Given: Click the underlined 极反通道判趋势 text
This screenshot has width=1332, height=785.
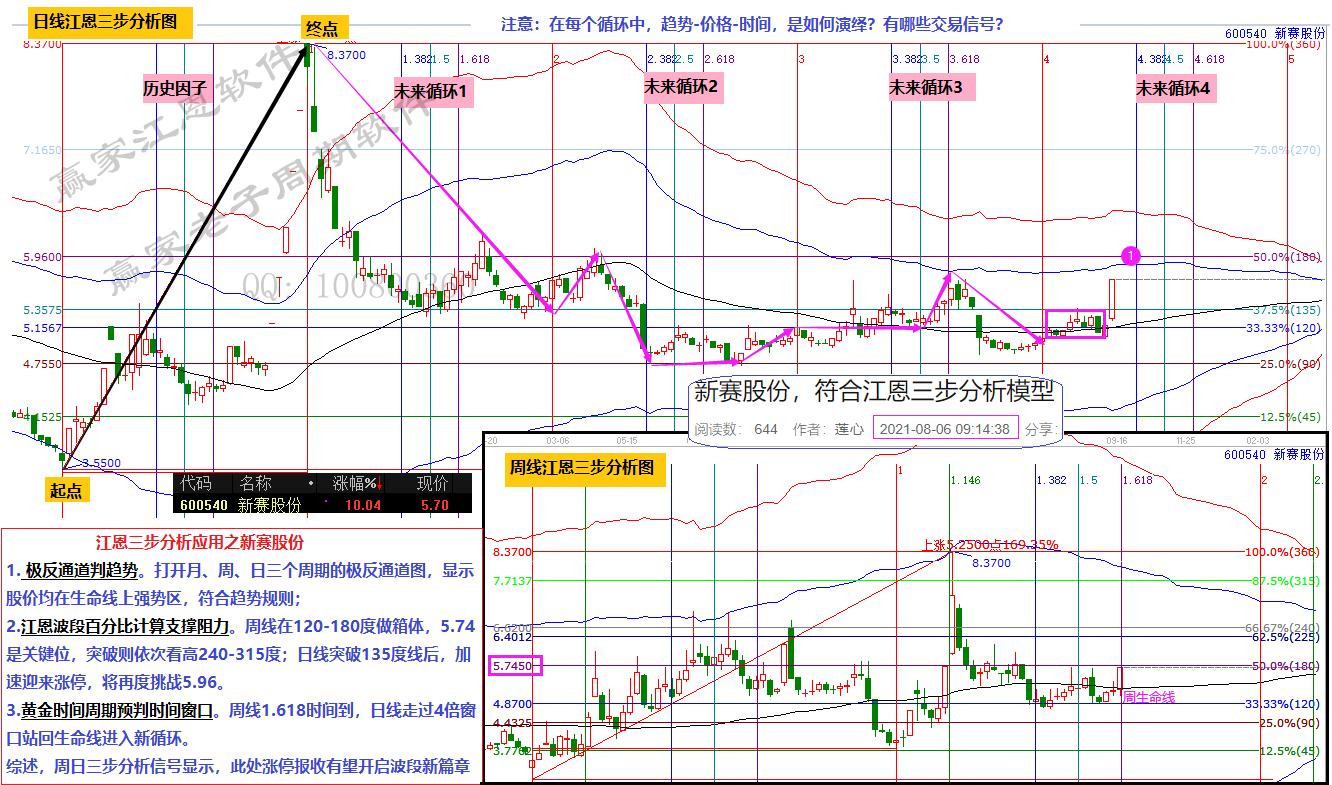Looking at the screenshot, I should (x=82, y=572).
